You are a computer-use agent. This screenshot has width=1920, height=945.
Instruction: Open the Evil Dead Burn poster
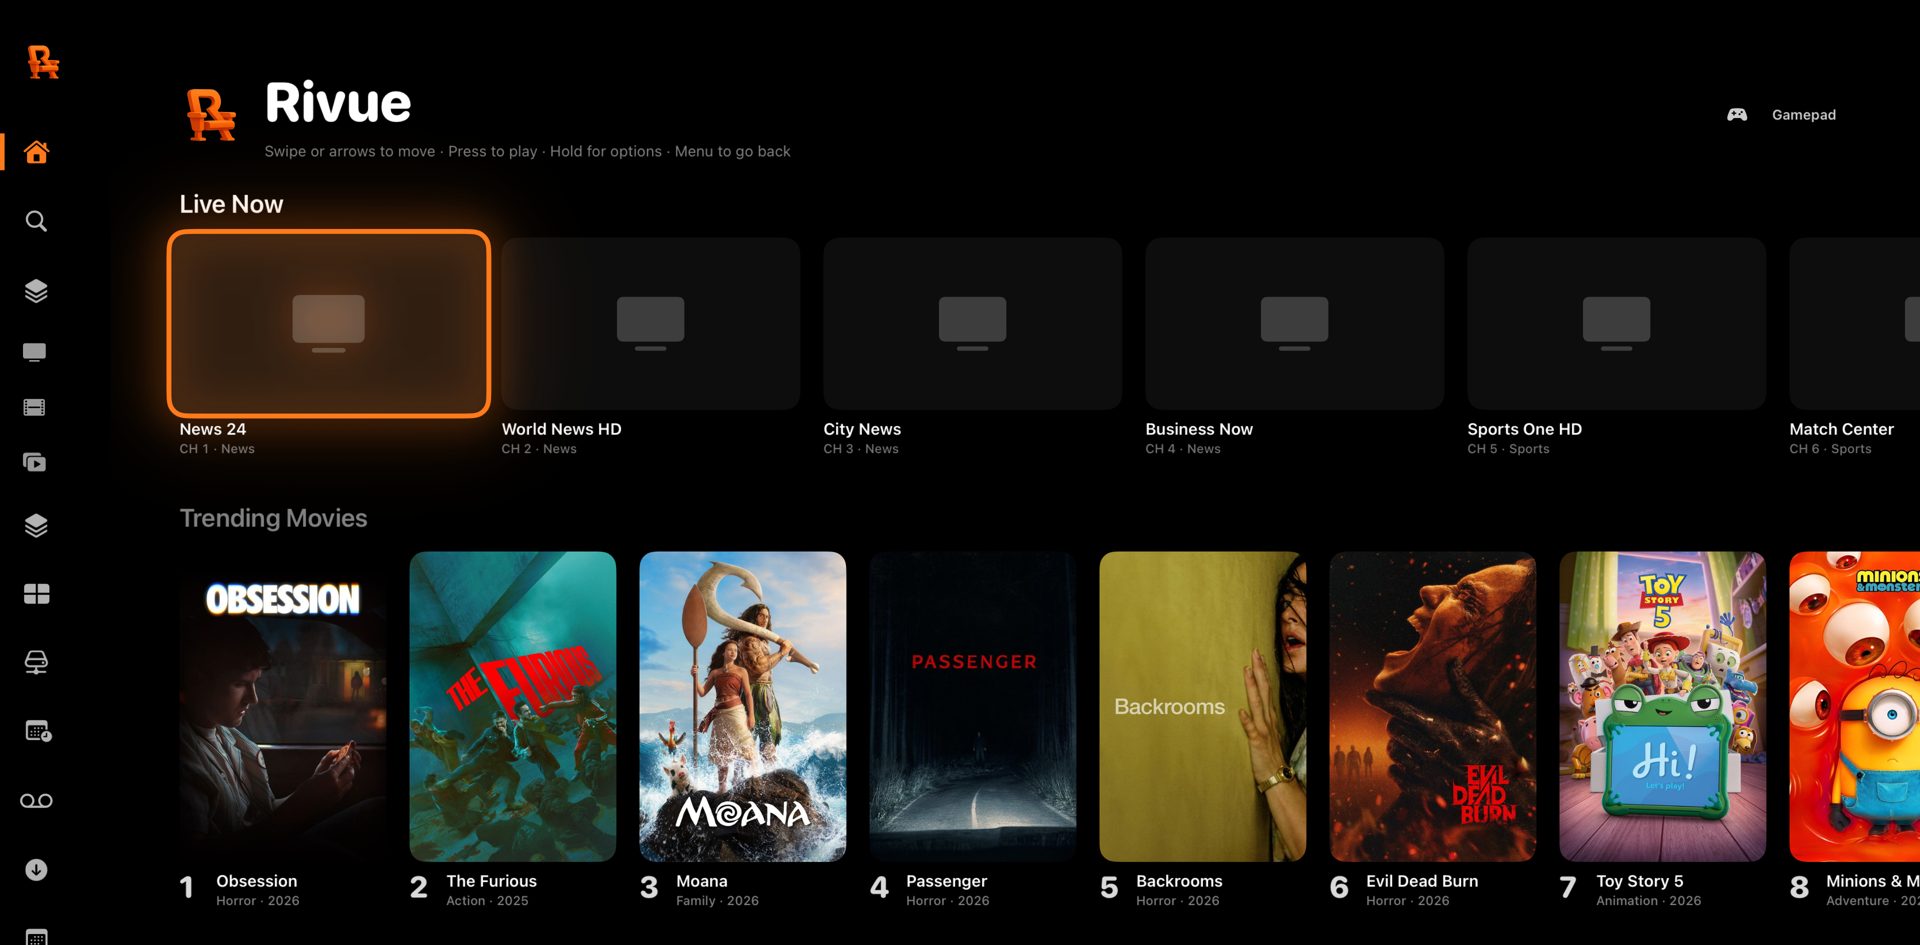point(1433,706)
